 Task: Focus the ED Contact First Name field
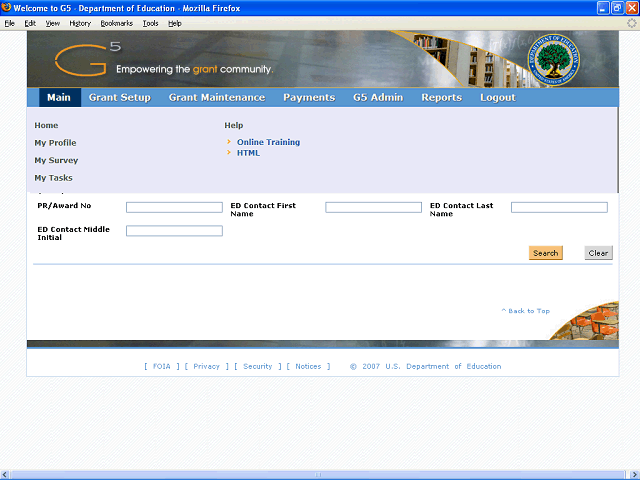pyautogui.click(x=373, y=207)
